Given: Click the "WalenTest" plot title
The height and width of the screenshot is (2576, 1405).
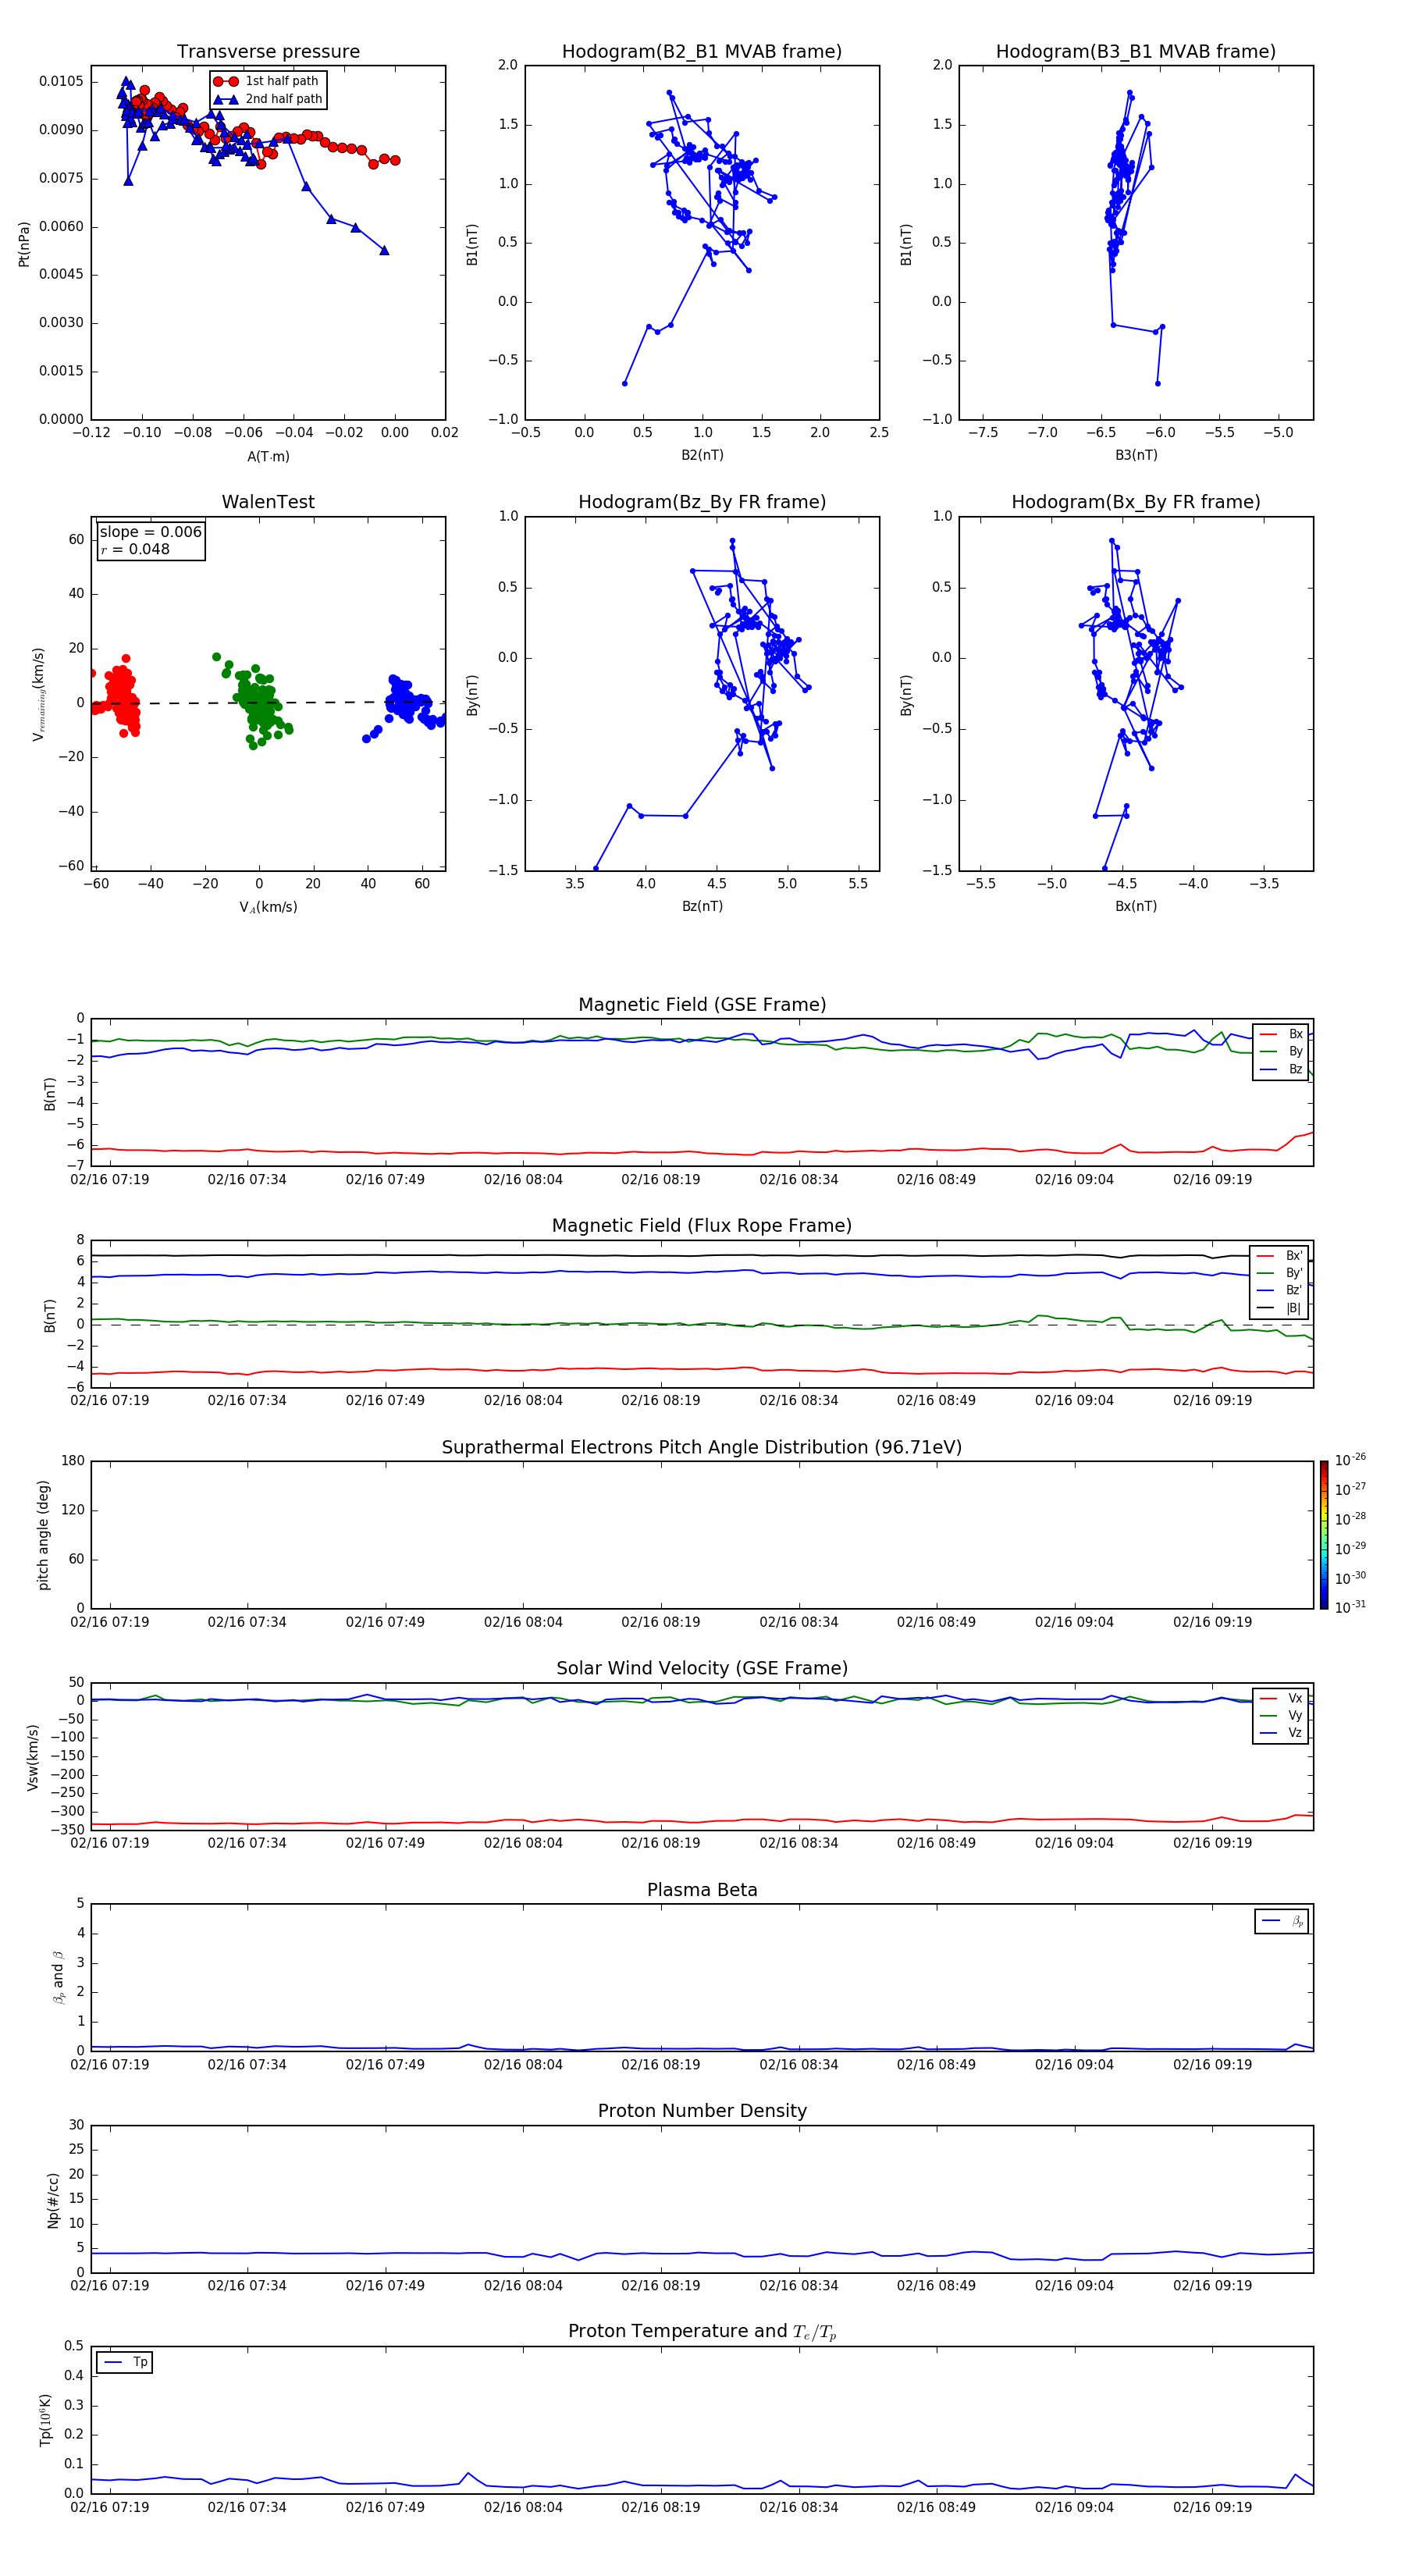Looking at the screenshot, I should [268, 502].
